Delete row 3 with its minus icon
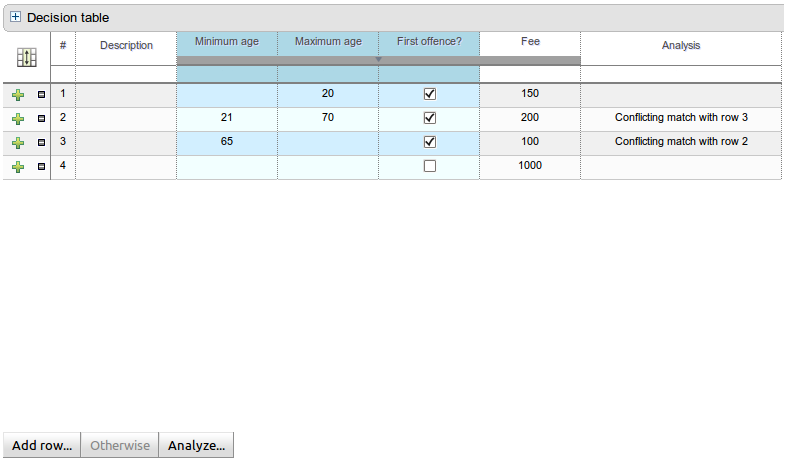This screenshot has height=461, width=785. click(41, 143)
